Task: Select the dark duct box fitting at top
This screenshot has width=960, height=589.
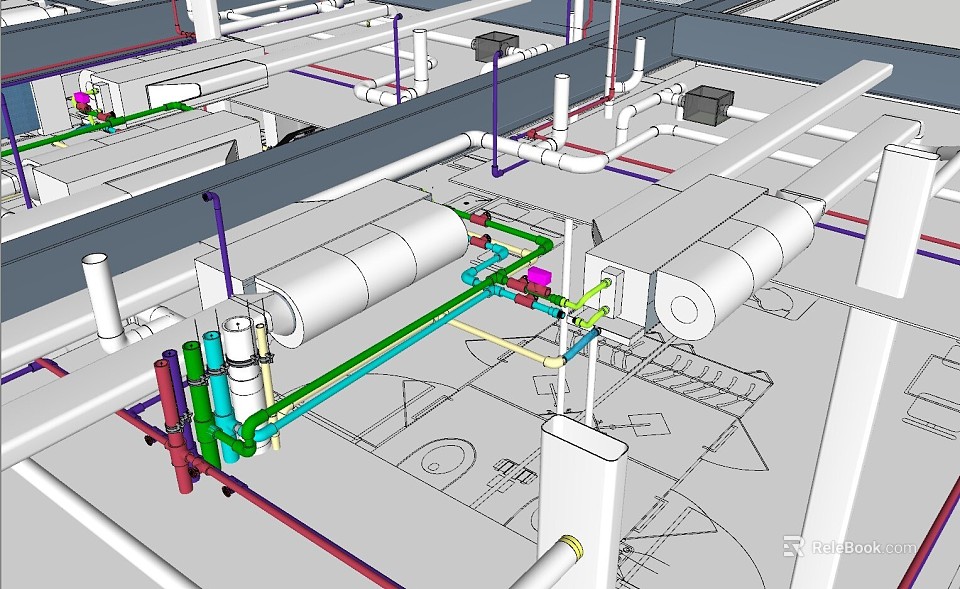Action: (495, 45)
